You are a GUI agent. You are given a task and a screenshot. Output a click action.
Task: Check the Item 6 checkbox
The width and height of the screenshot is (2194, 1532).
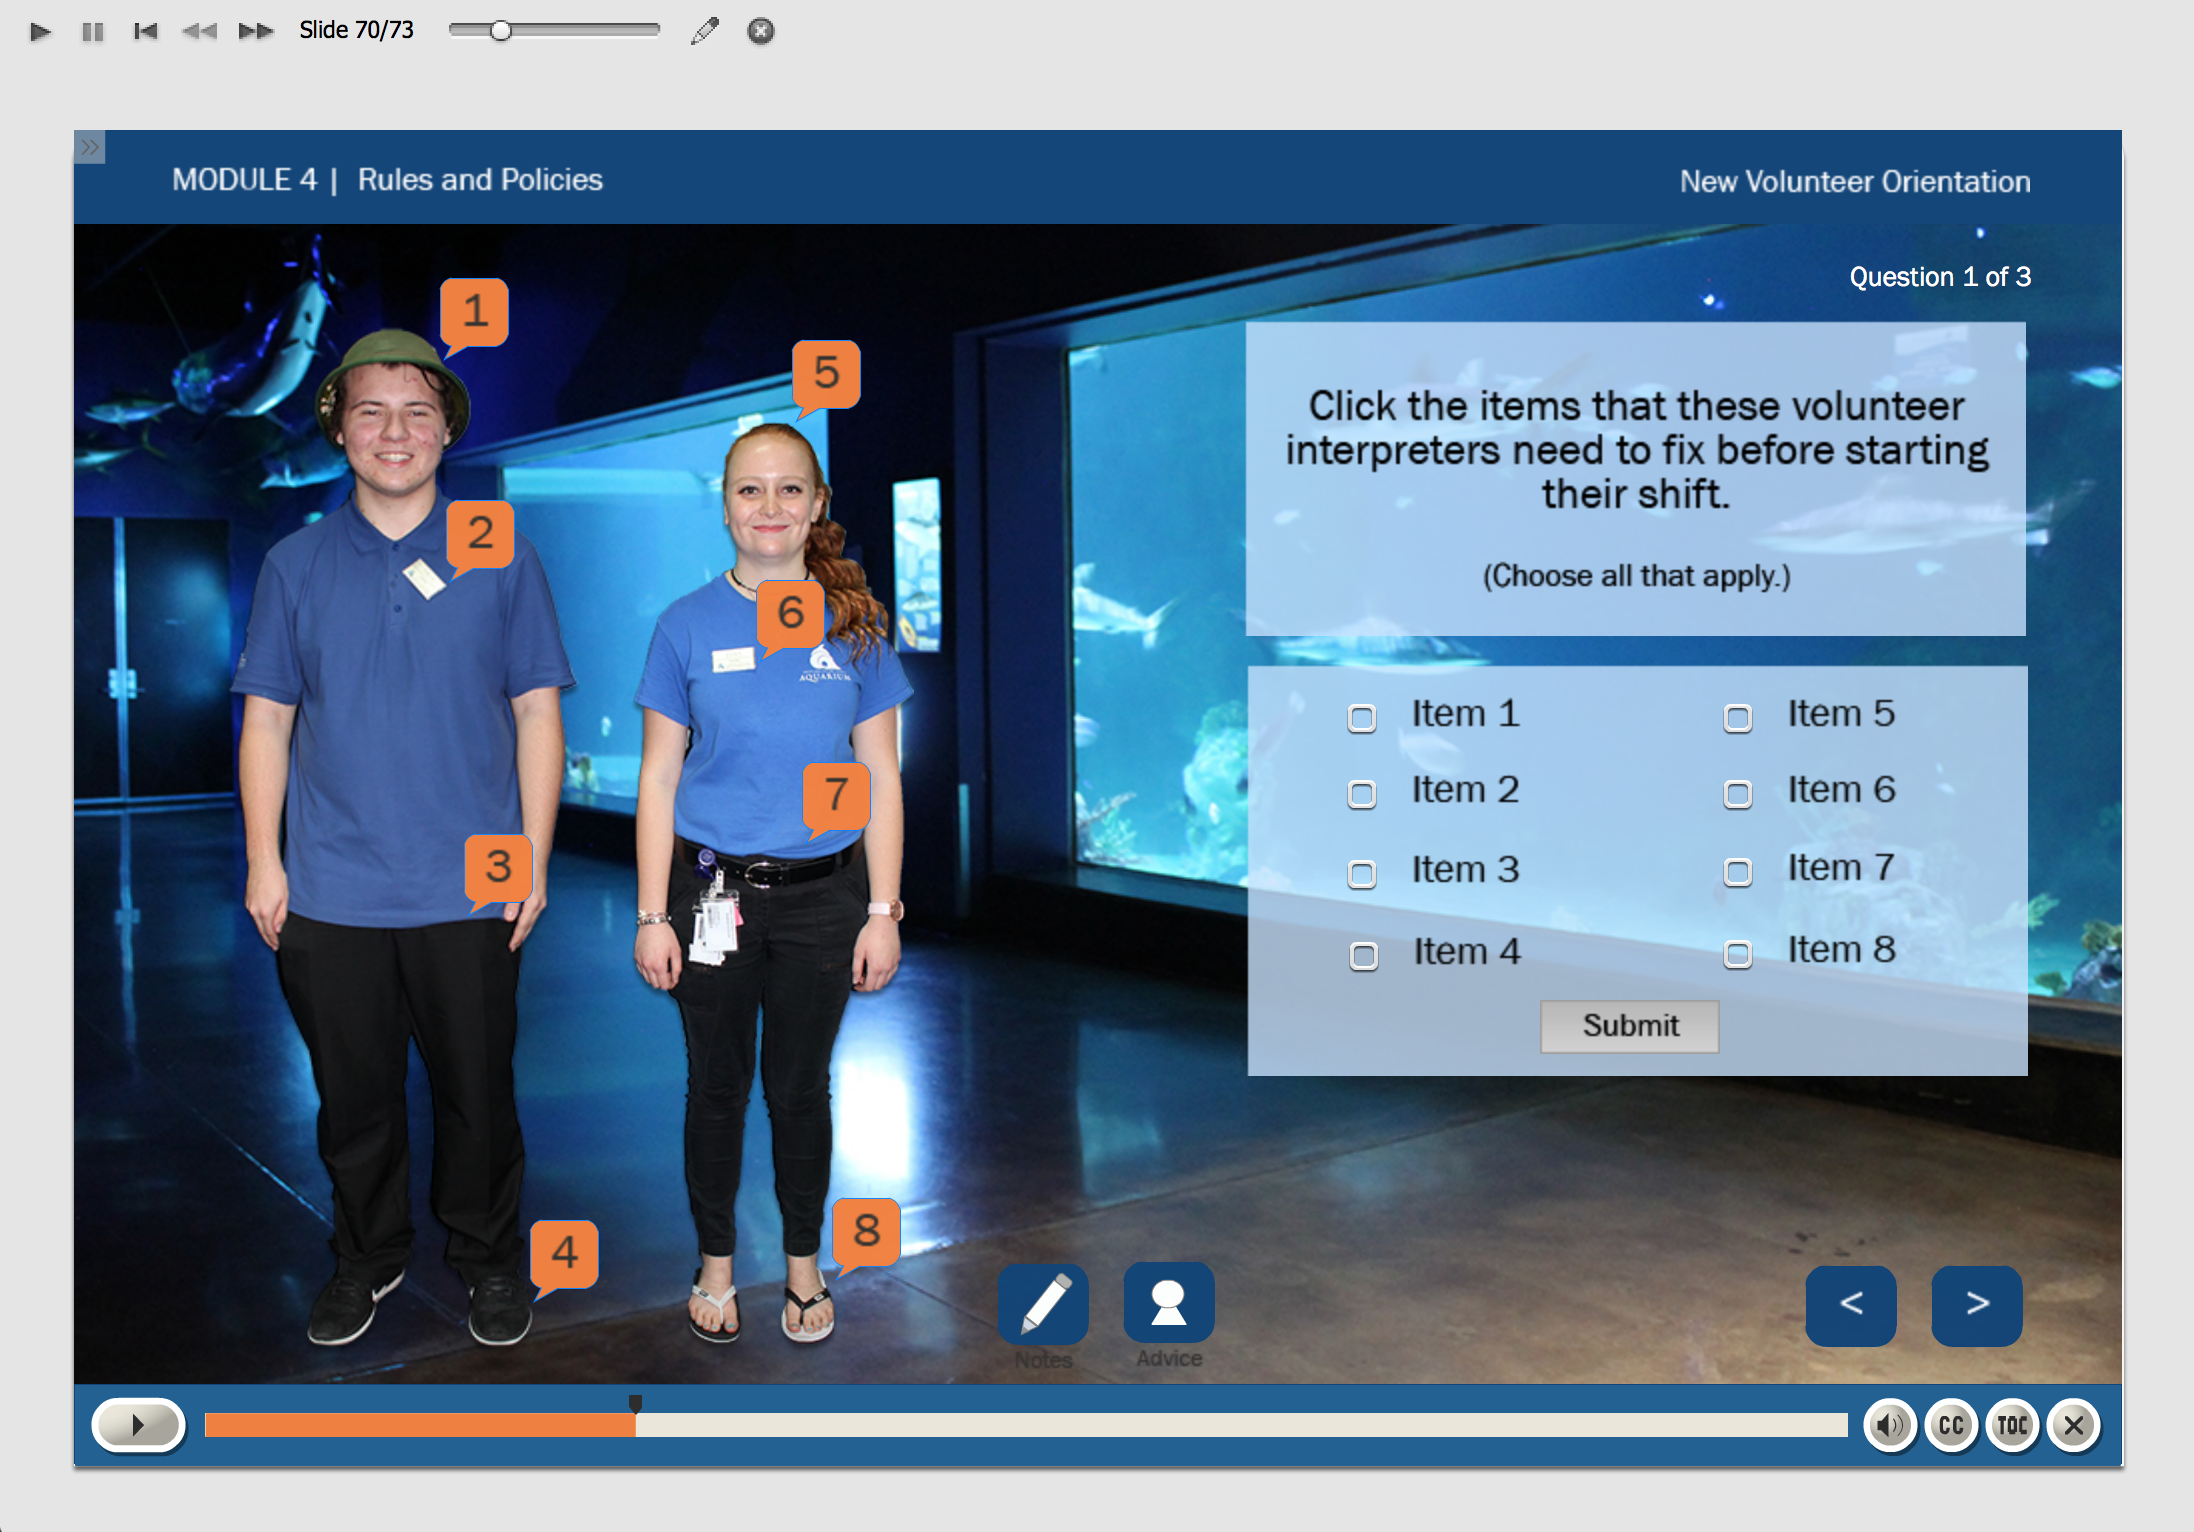(x=1737, y=794)
